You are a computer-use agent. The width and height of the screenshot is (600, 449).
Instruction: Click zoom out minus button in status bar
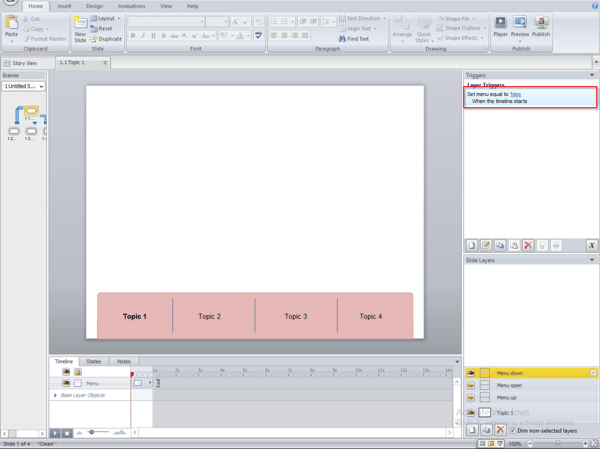point(530,444)
